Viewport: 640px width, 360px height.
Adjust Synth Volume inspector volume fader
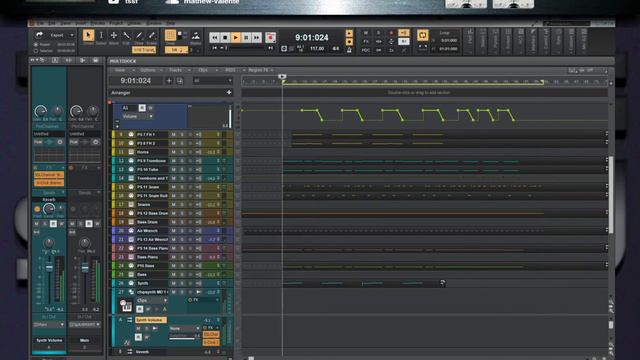[x=49, y=267]
